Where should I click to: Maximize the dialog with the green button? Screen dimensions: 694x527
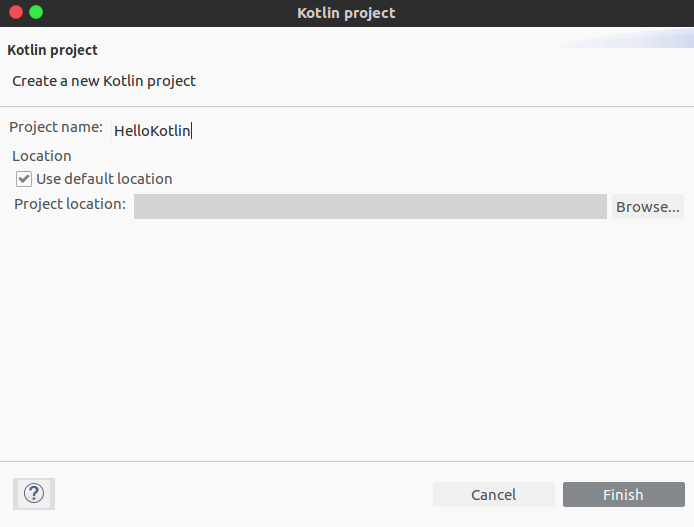point(36,12)
